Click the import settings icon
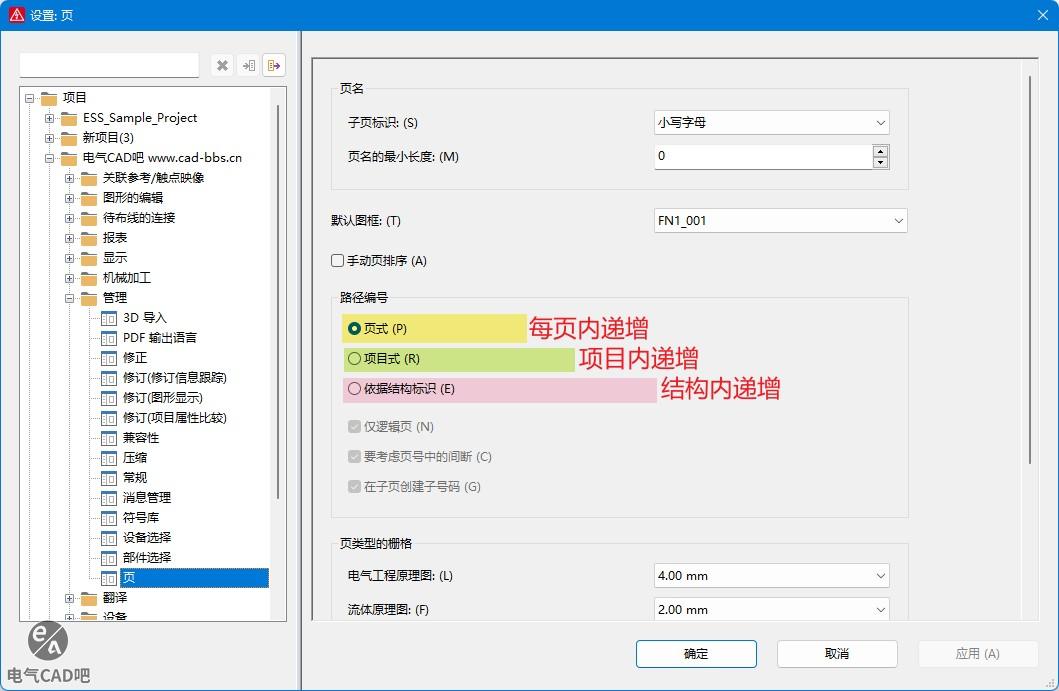 pyautogui.click(x=249, y=66)
